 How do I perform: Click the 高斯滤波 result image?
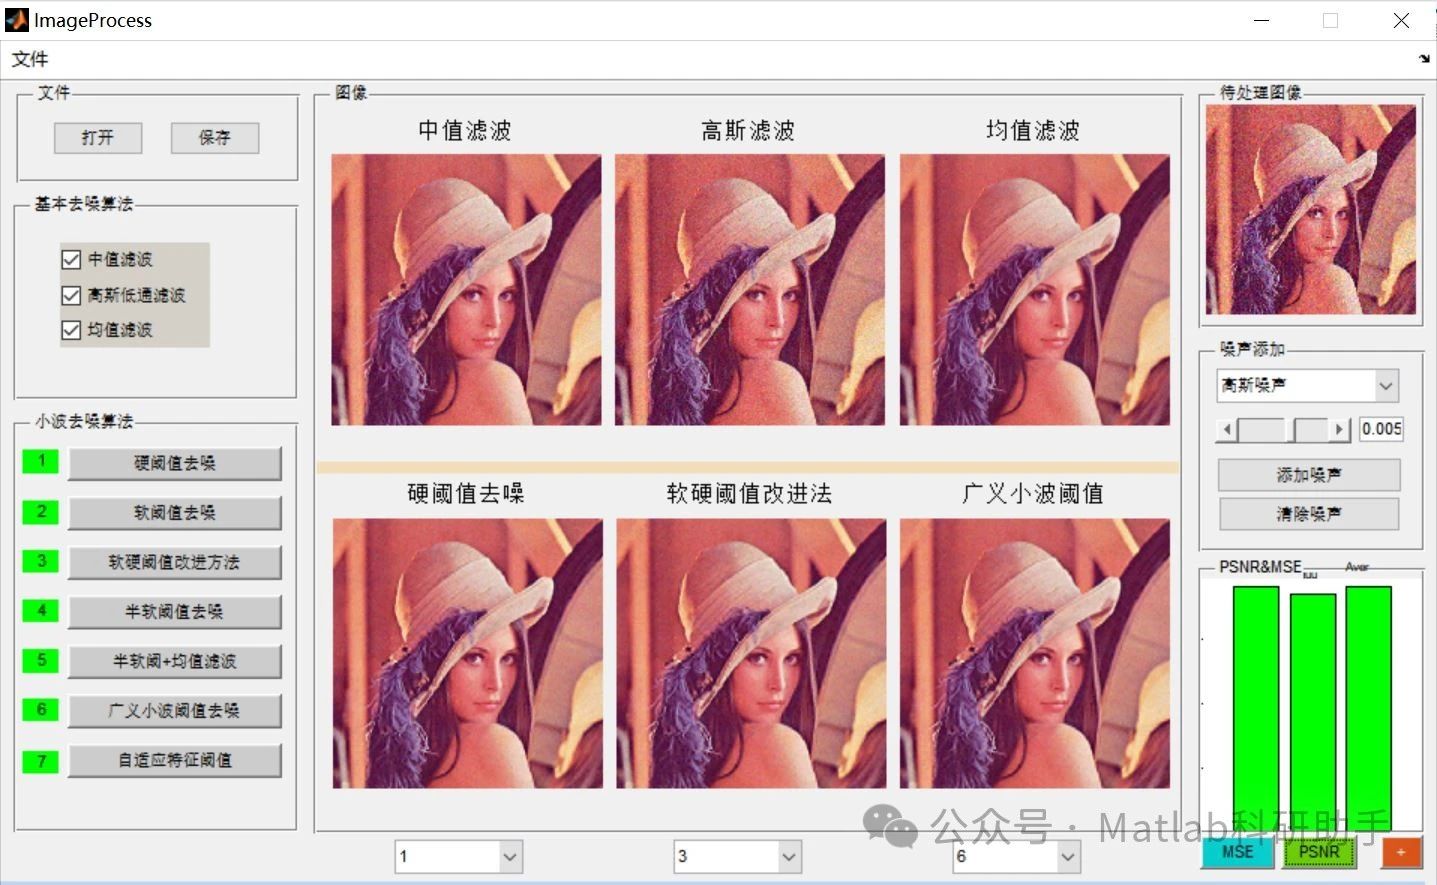[750, 290]
